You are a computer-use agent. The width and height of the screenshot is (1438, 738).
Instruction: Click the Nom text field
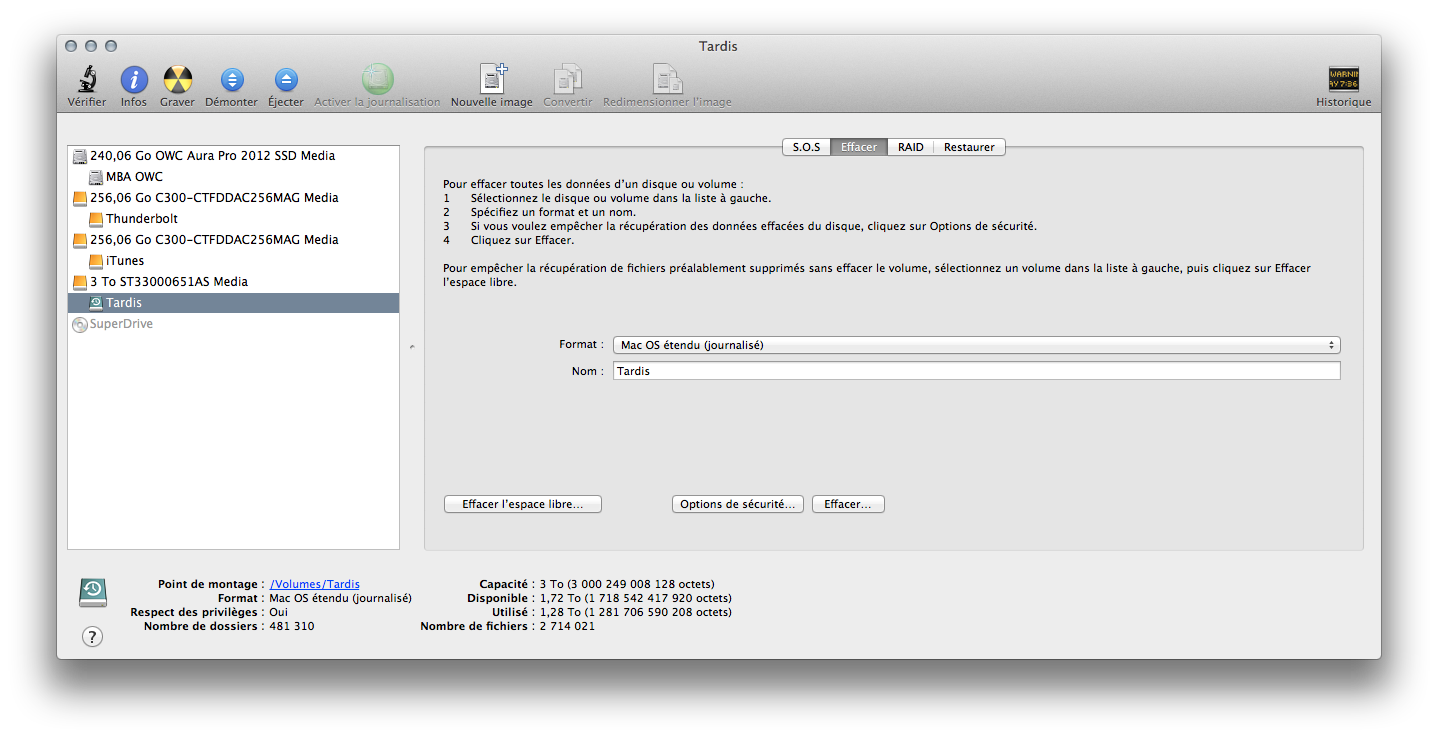(975, 371)
